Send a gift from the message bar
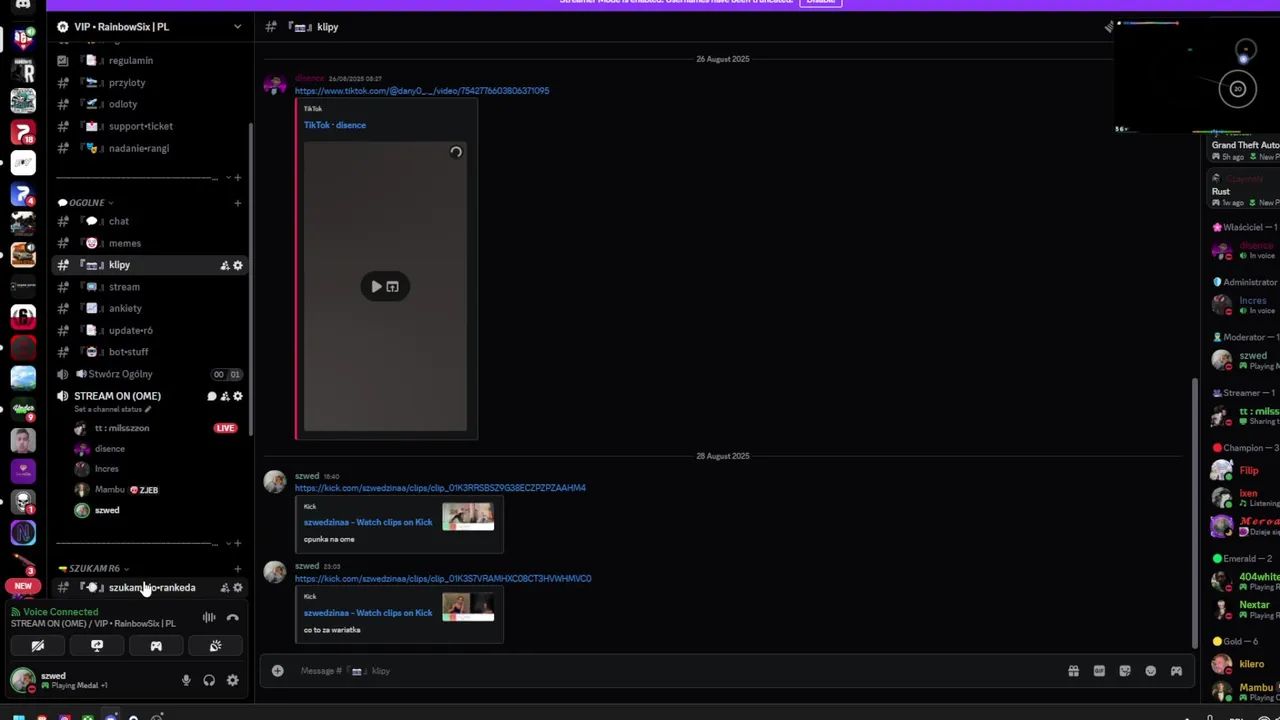 1073,671
